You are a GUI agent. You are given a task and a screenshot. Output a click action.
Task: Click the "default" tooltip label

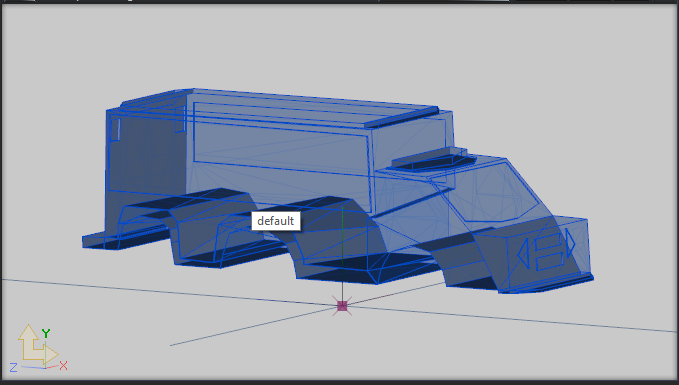pos(276,221)
